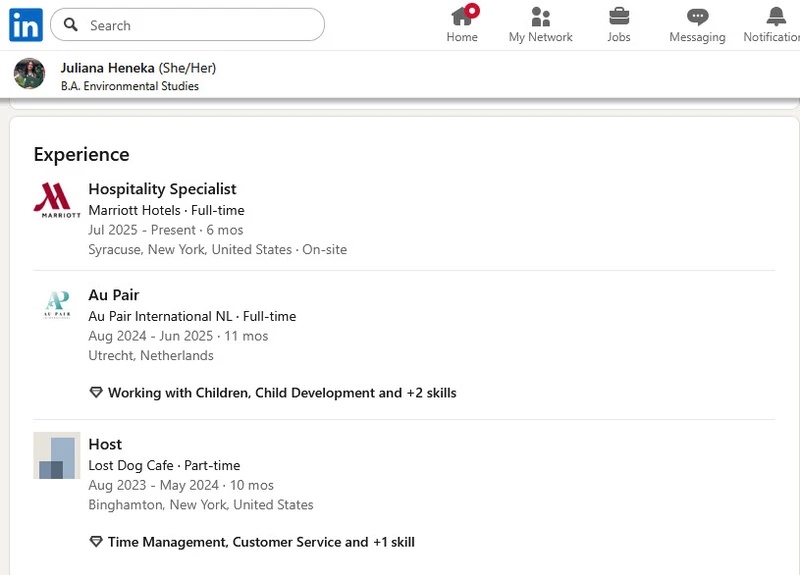Click Juliana Heneka's profile photo
The image size is (800, 575).
pyautogui.click(x=29, y=73)
